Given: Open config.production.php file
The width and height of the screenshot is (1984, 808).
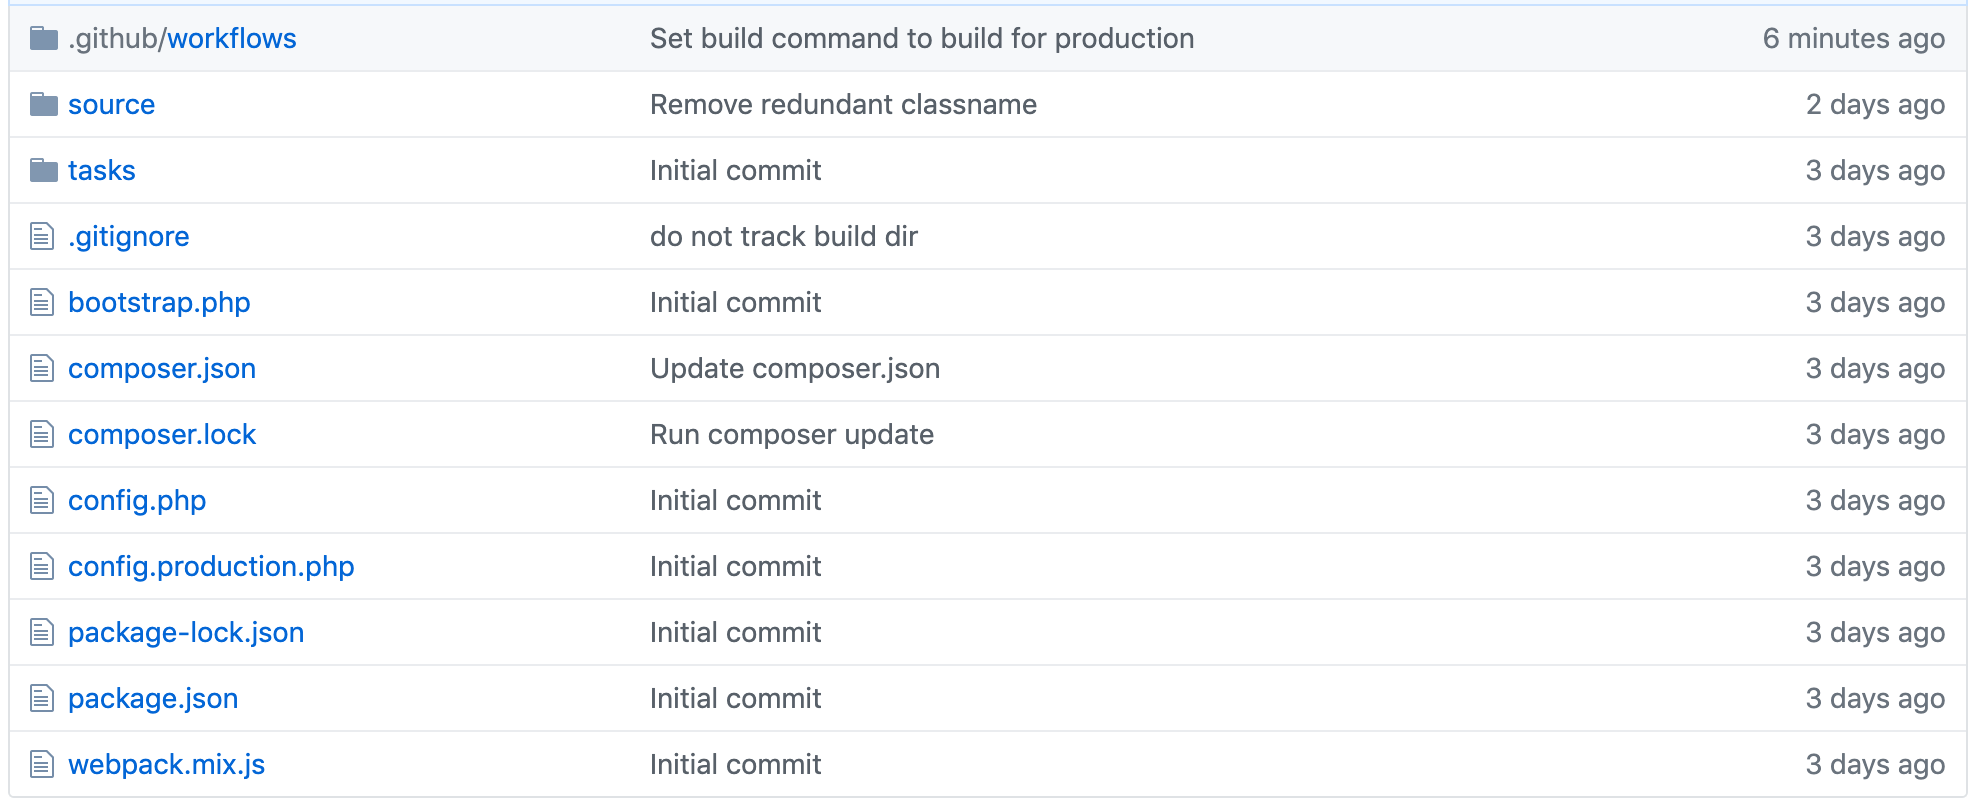Looking at the screenshot, I should [211, 567].
